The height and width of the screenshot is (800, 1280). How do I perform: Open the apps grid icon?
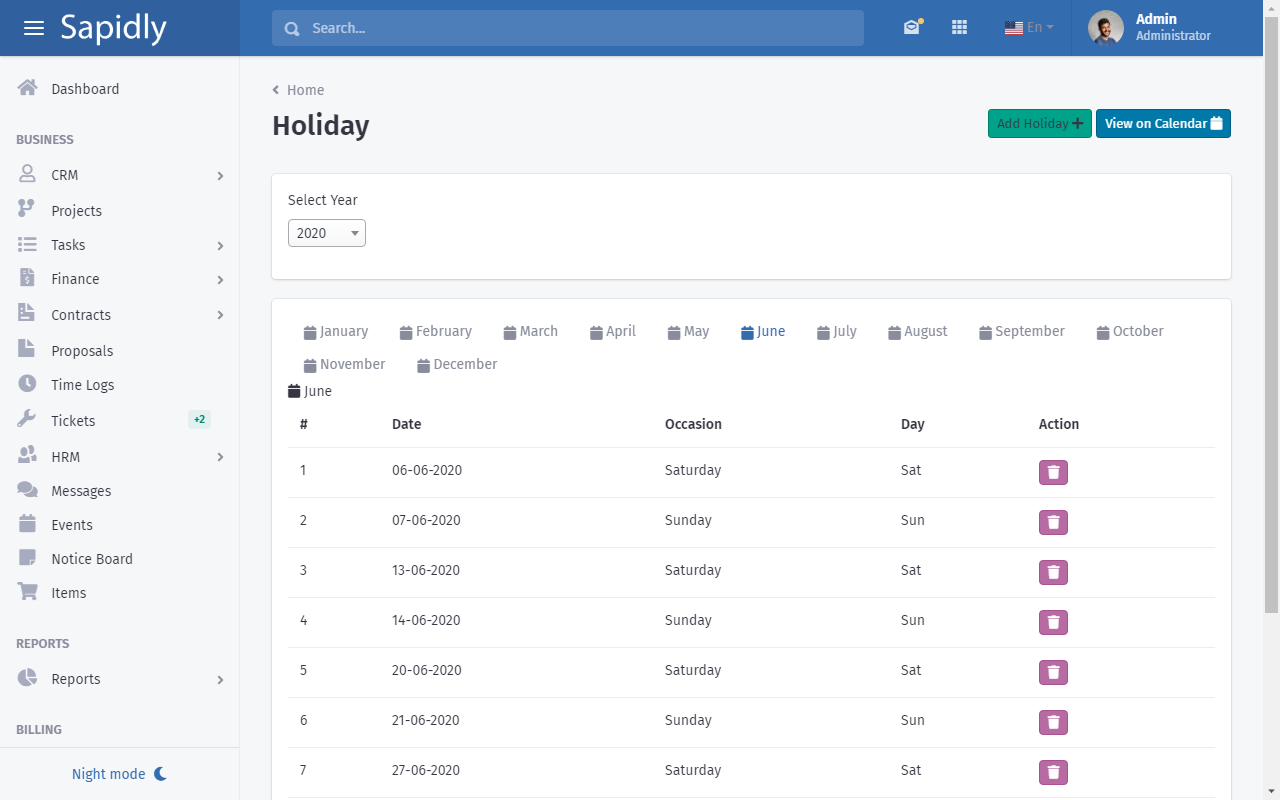[x=959, y=28]
